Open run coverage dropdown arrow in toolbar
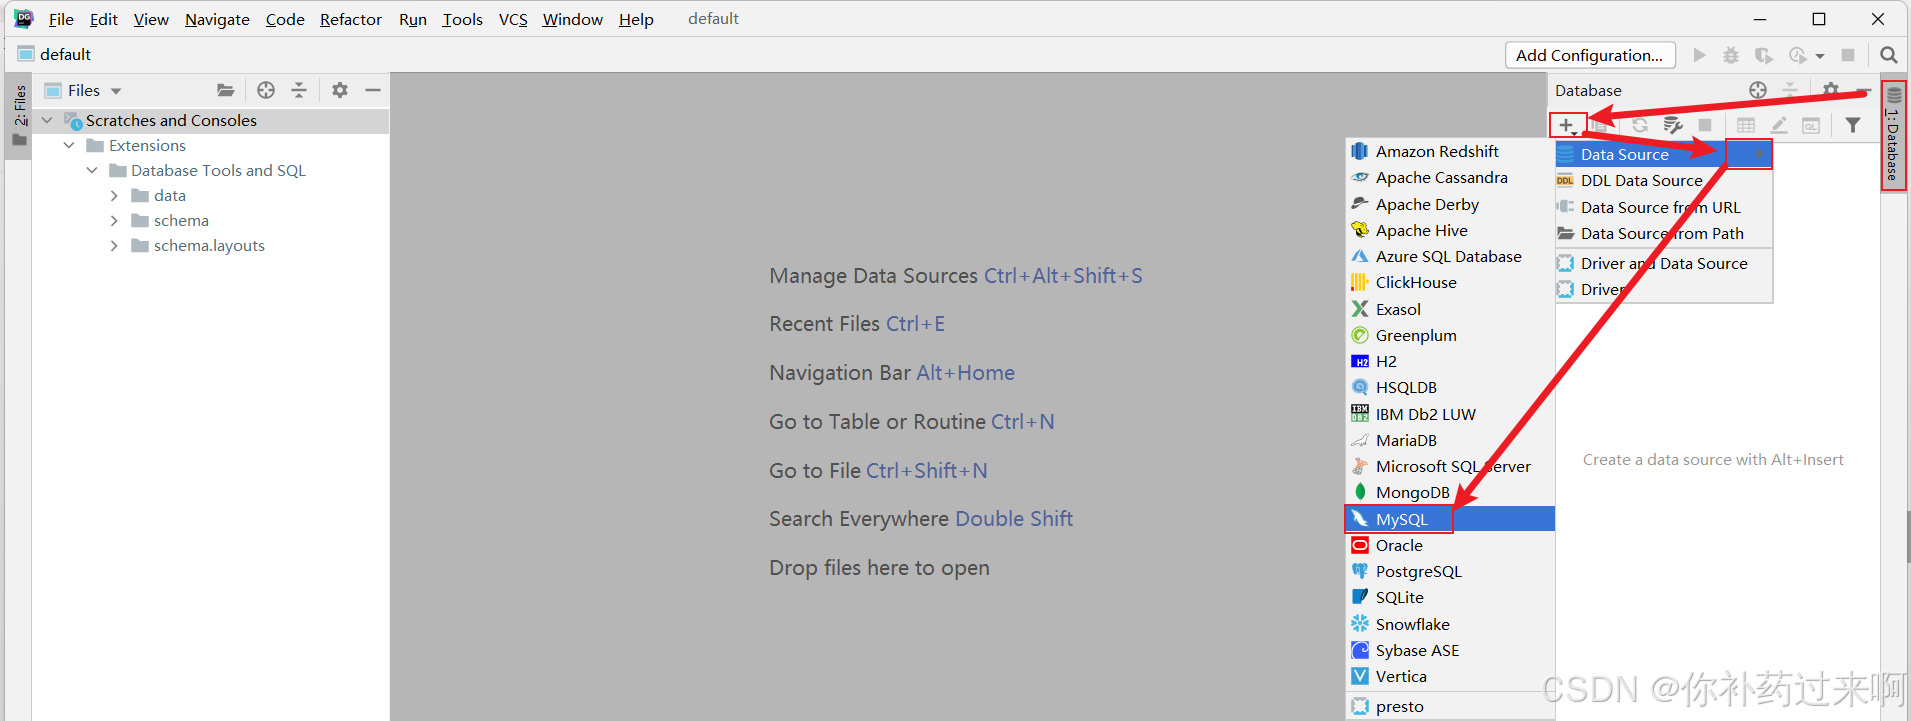Screen dimensions: 1911x721 click(1820, 56)
